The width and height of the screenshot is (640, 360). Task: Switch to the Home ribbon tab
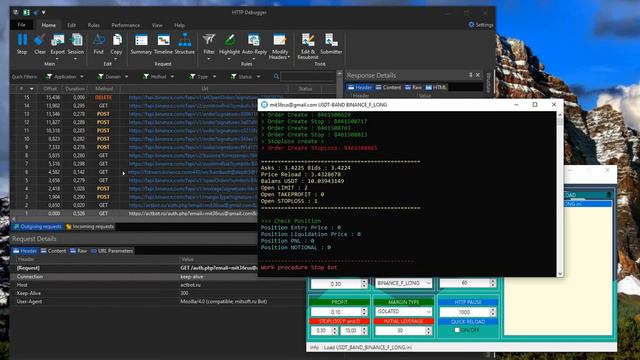tap(49, 25)
